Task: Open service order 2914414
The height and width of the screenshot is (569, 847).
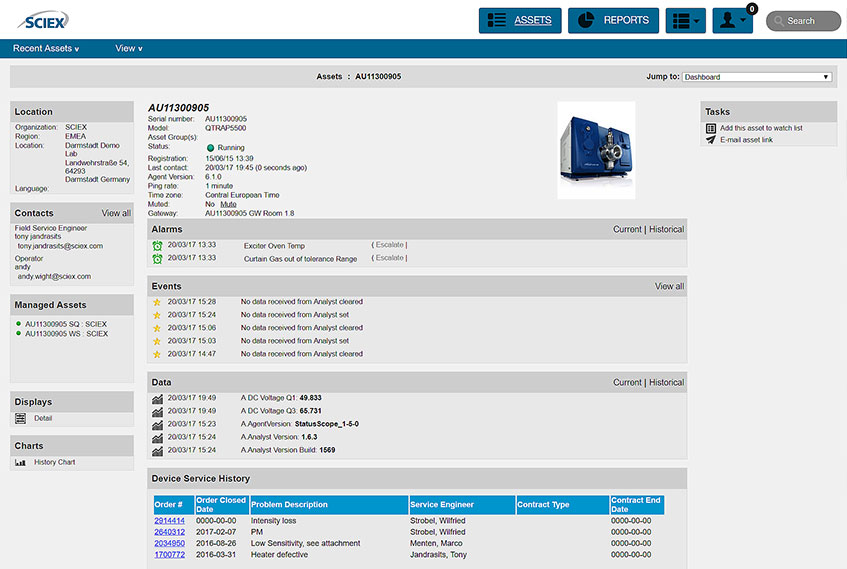Action: (169, 521)
